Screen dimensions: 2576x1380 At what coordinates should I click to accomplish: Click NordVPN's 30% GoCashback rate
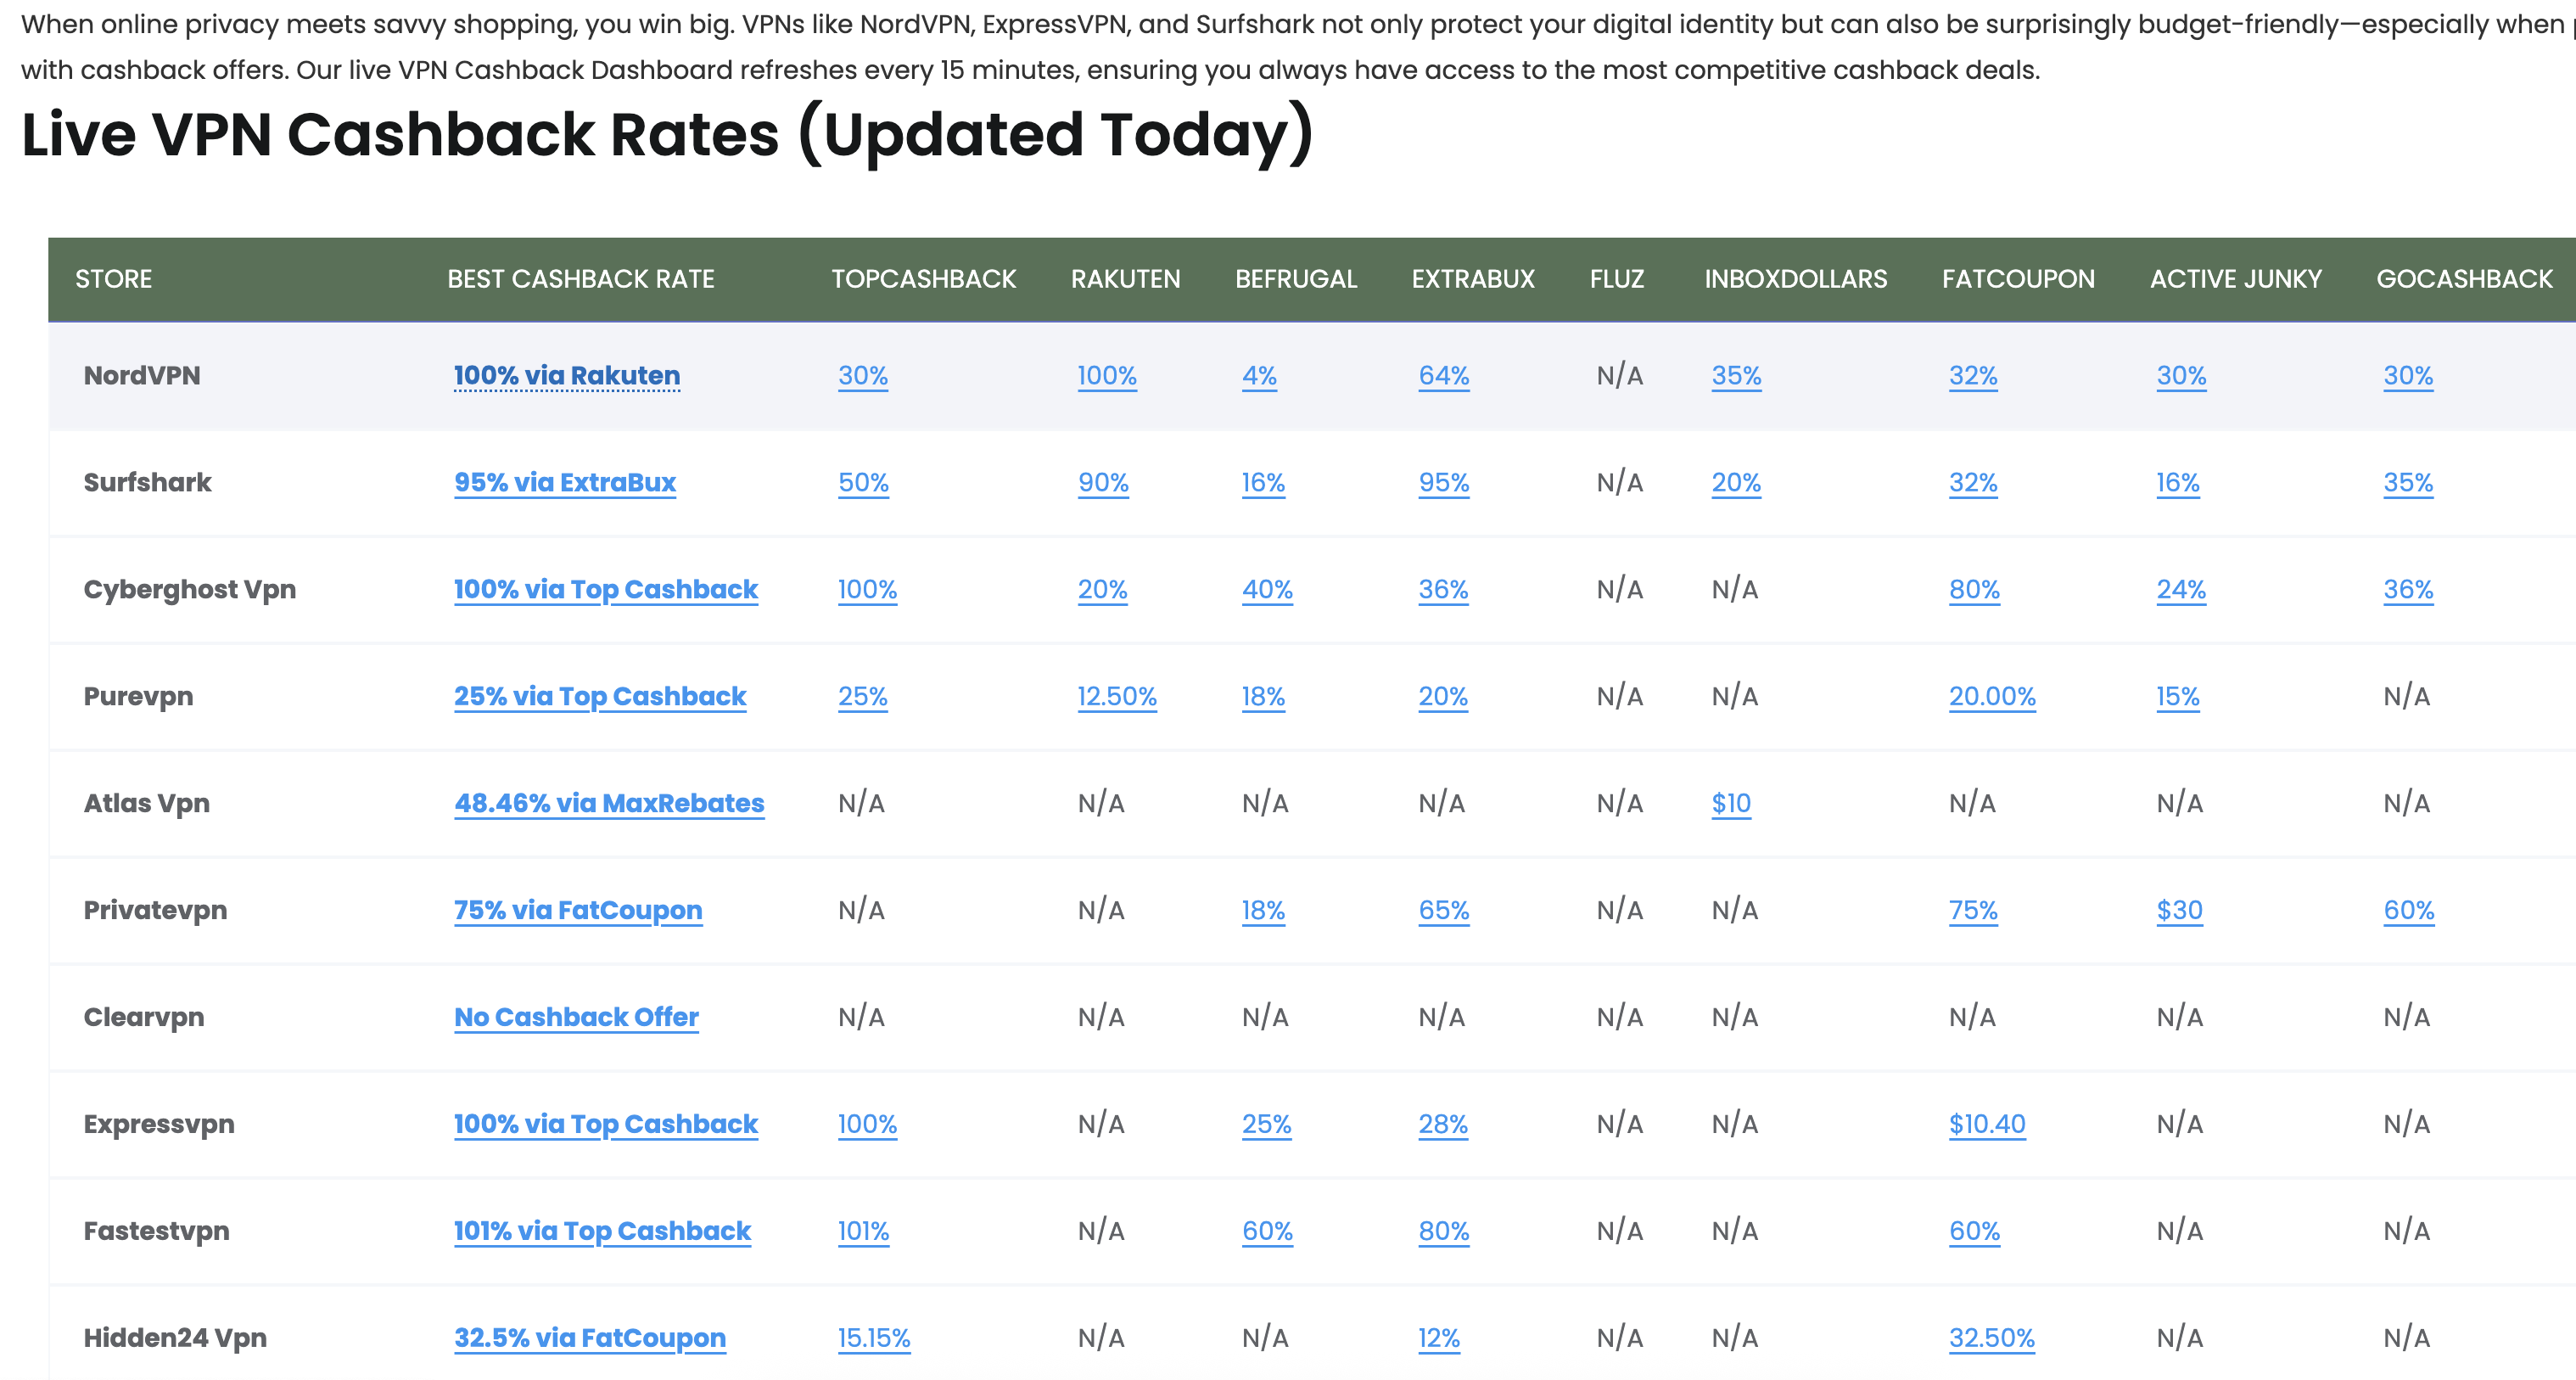pyautogui.click(x=2408, y=376)
